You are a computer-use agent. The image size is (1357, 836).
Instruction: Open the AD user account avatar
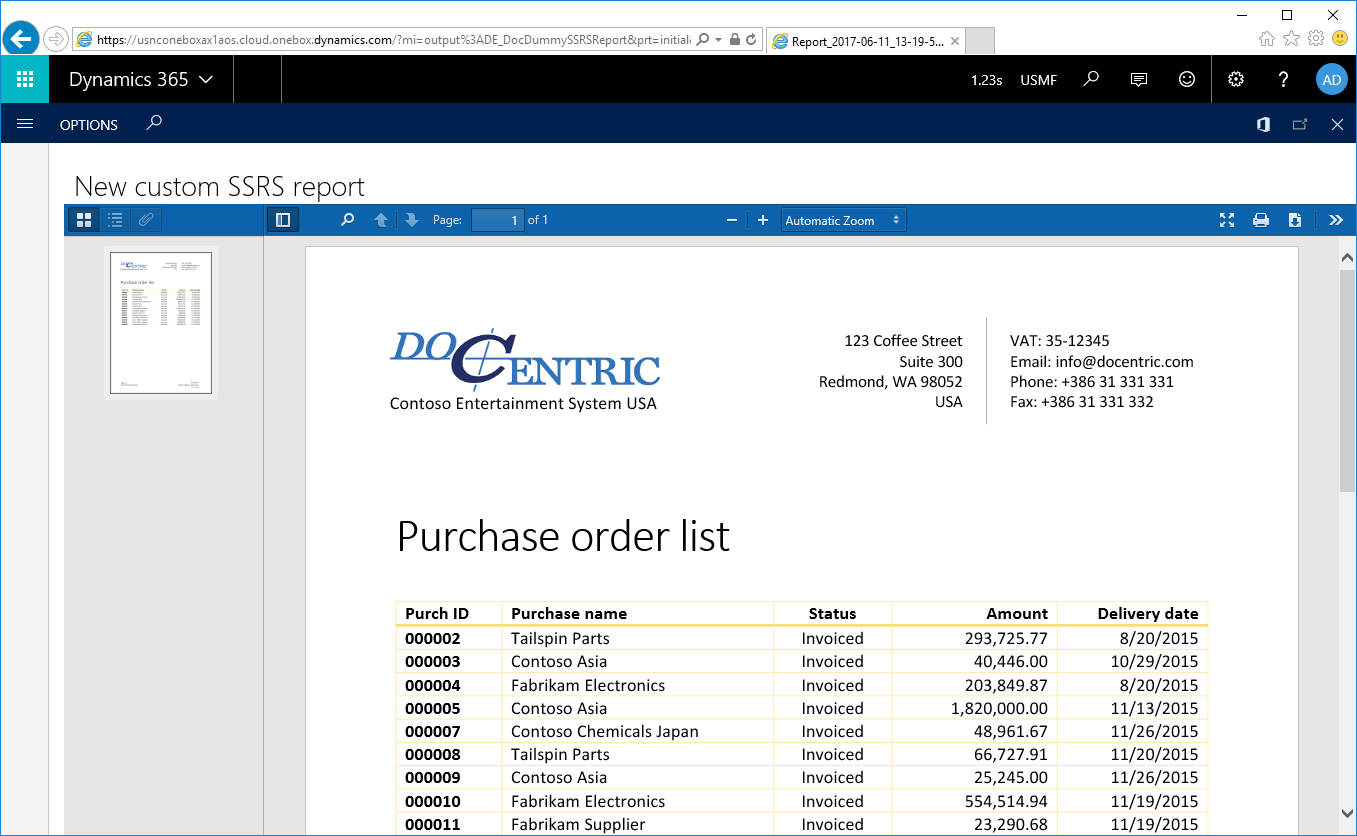coord(1331,80)
